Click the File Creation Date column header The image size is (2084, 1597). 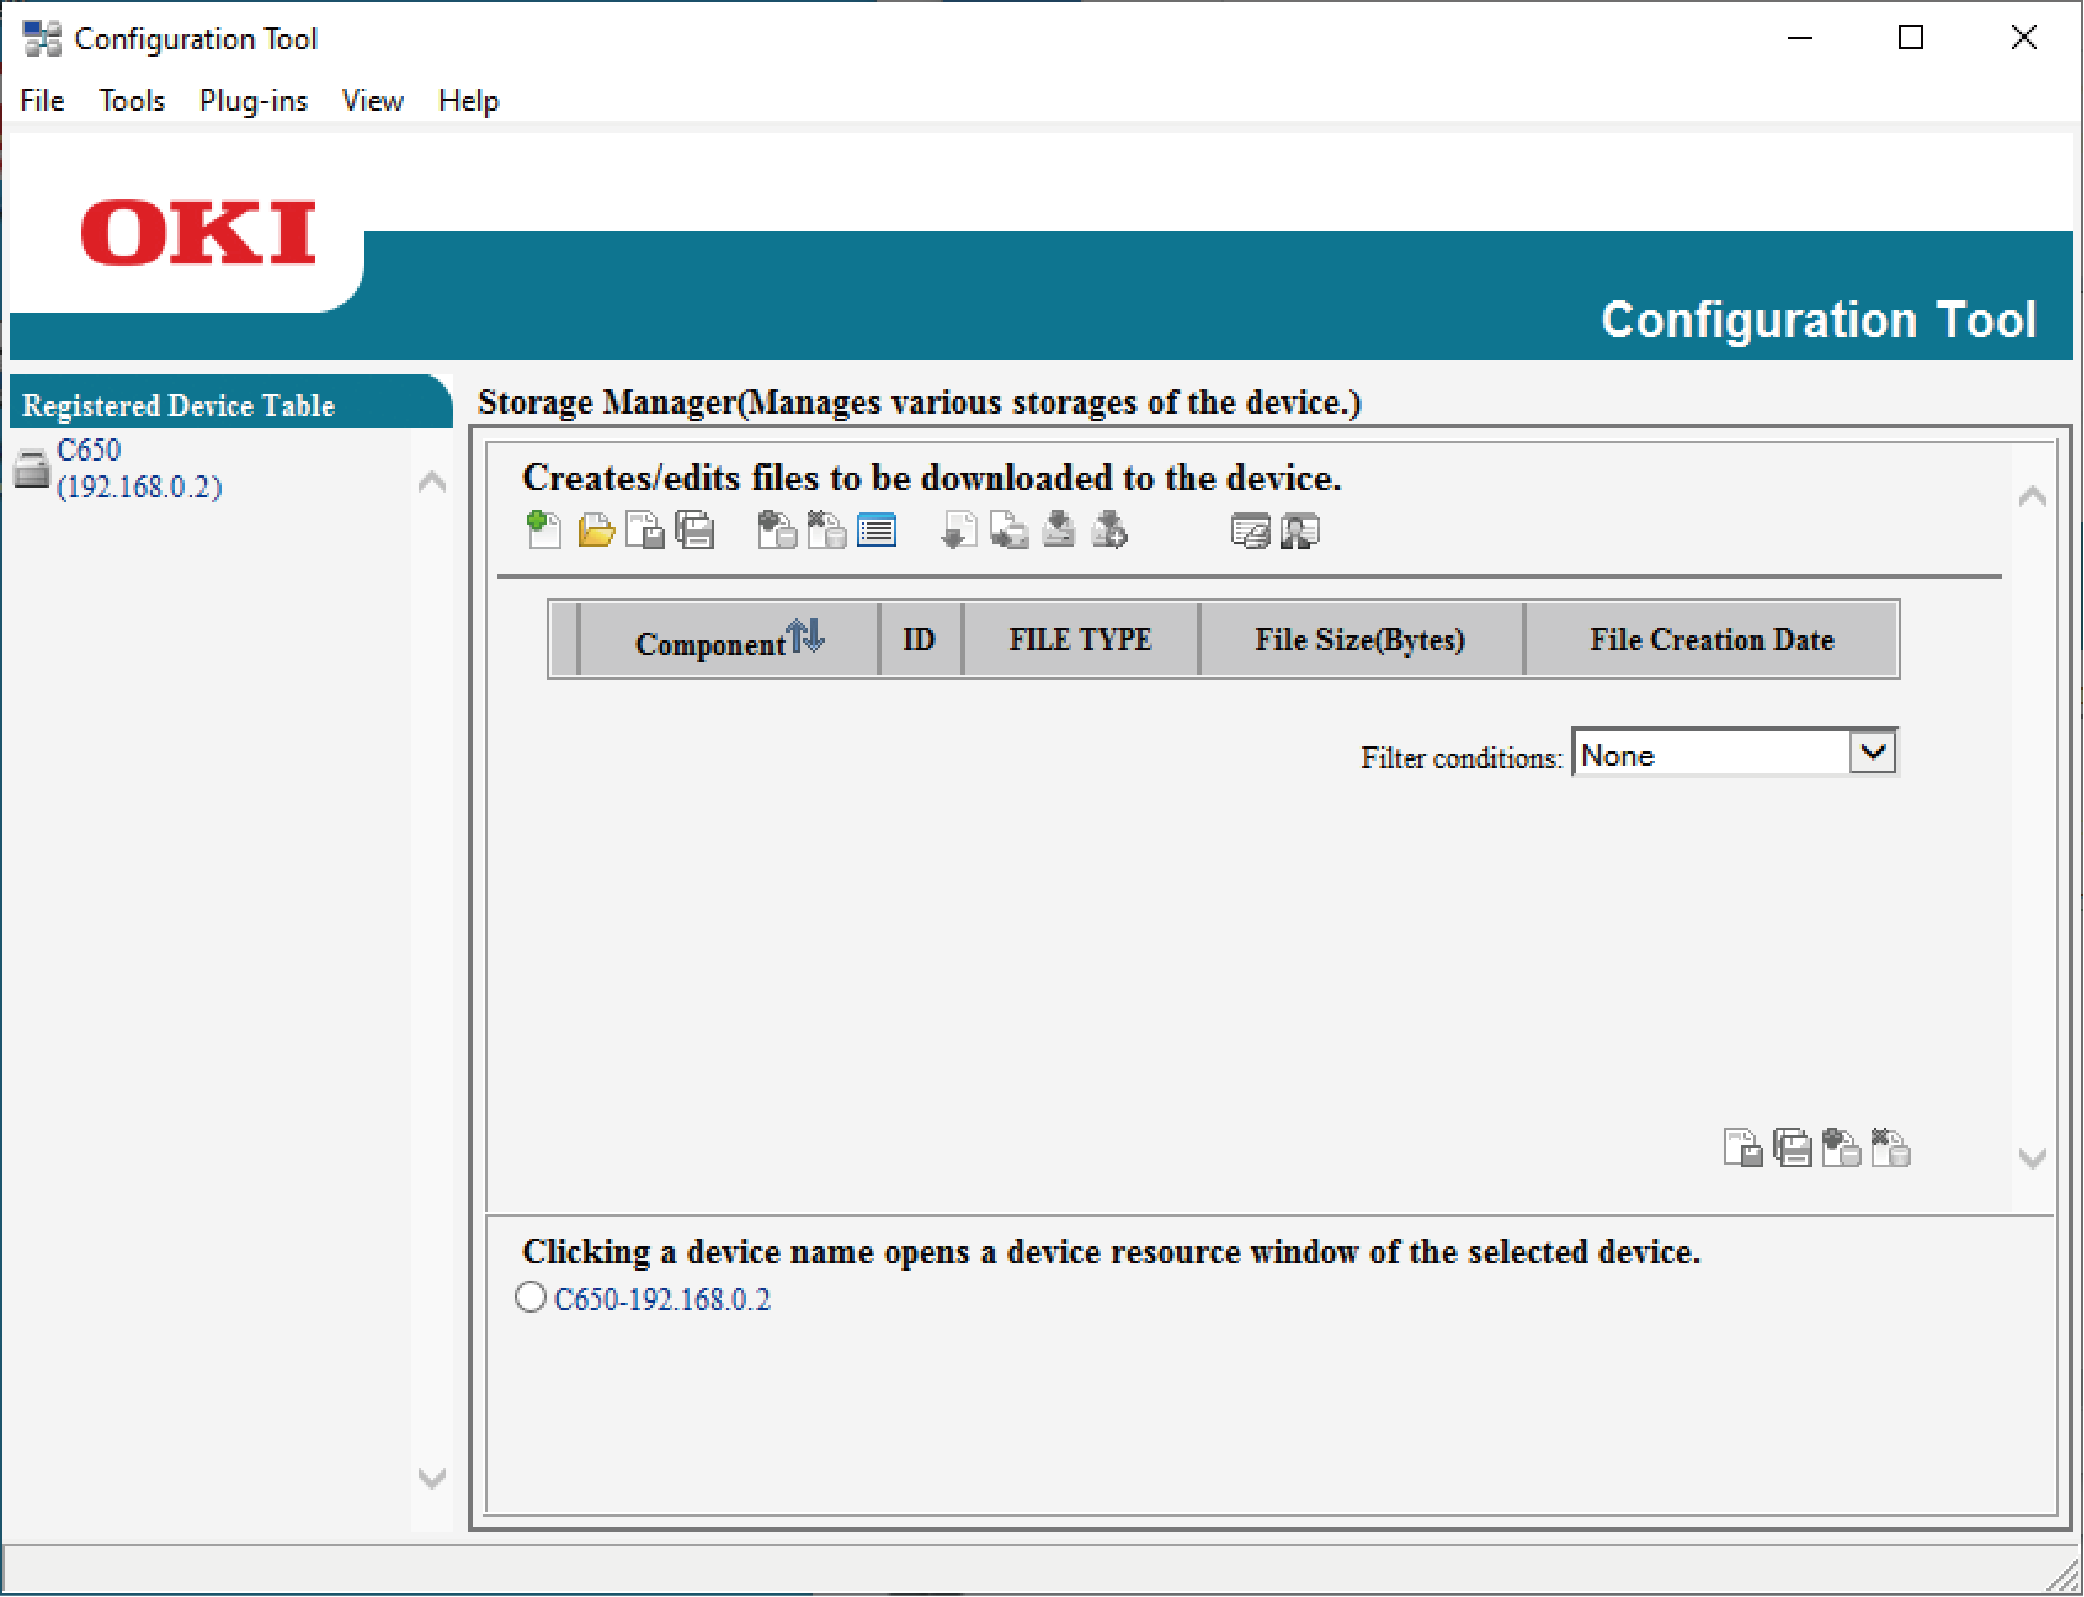pyautogui.click(x=1711, y=640)
